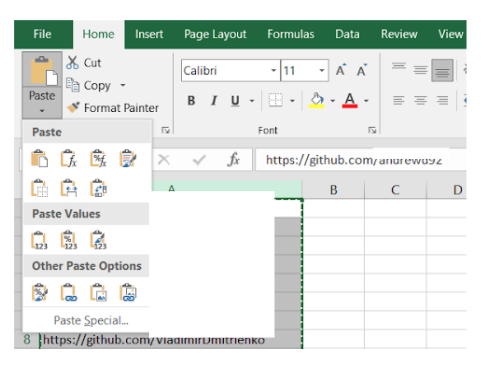Click the Copy command
The width and height of the screenshot is (489, 365).
(89, 85)
